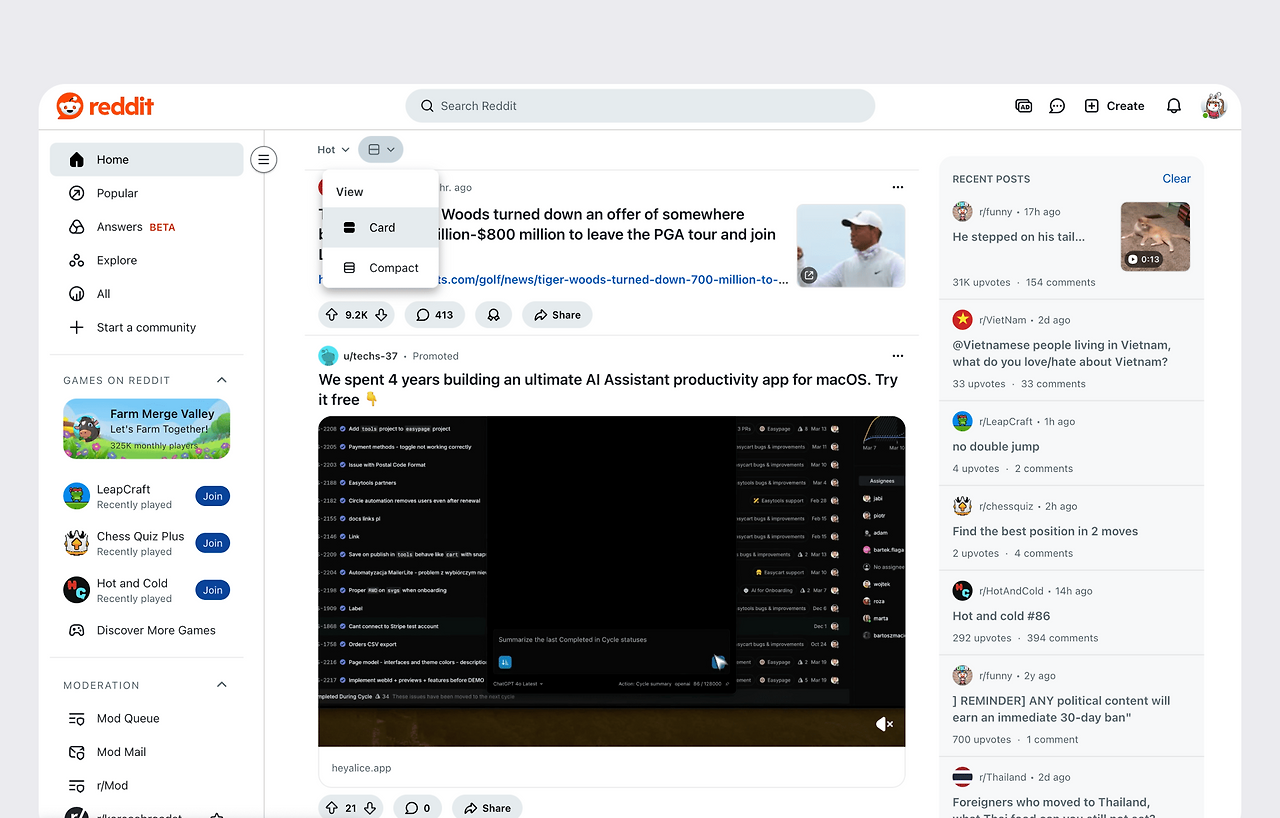Toggle the view layout dropdown
The image size is (1280, 818).
(380, 150)
